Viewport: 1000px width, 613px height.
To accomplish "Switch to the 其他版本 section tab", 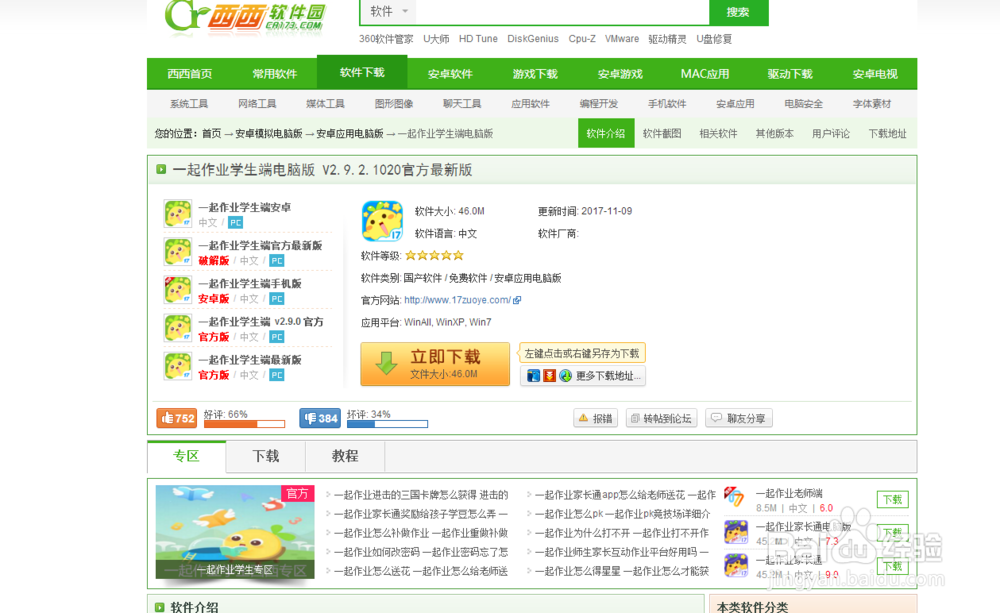I will 774,133.
